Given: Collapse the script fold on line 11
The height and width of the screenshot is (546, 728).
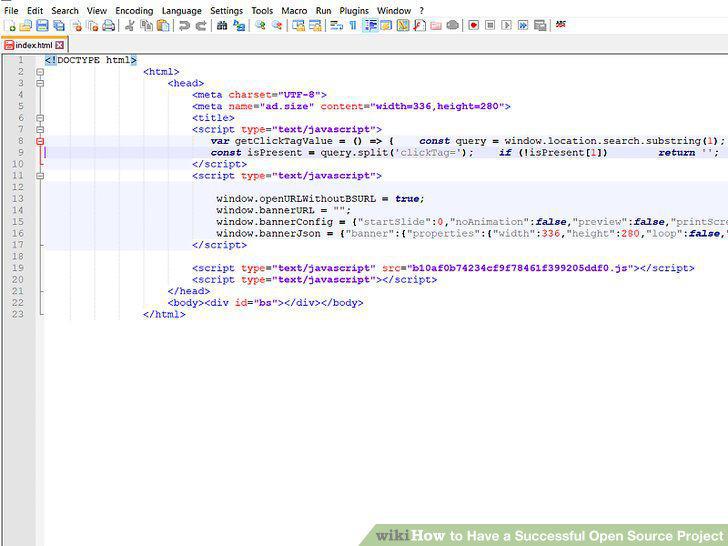Looking at the screenshot, I should pos(40,176).
